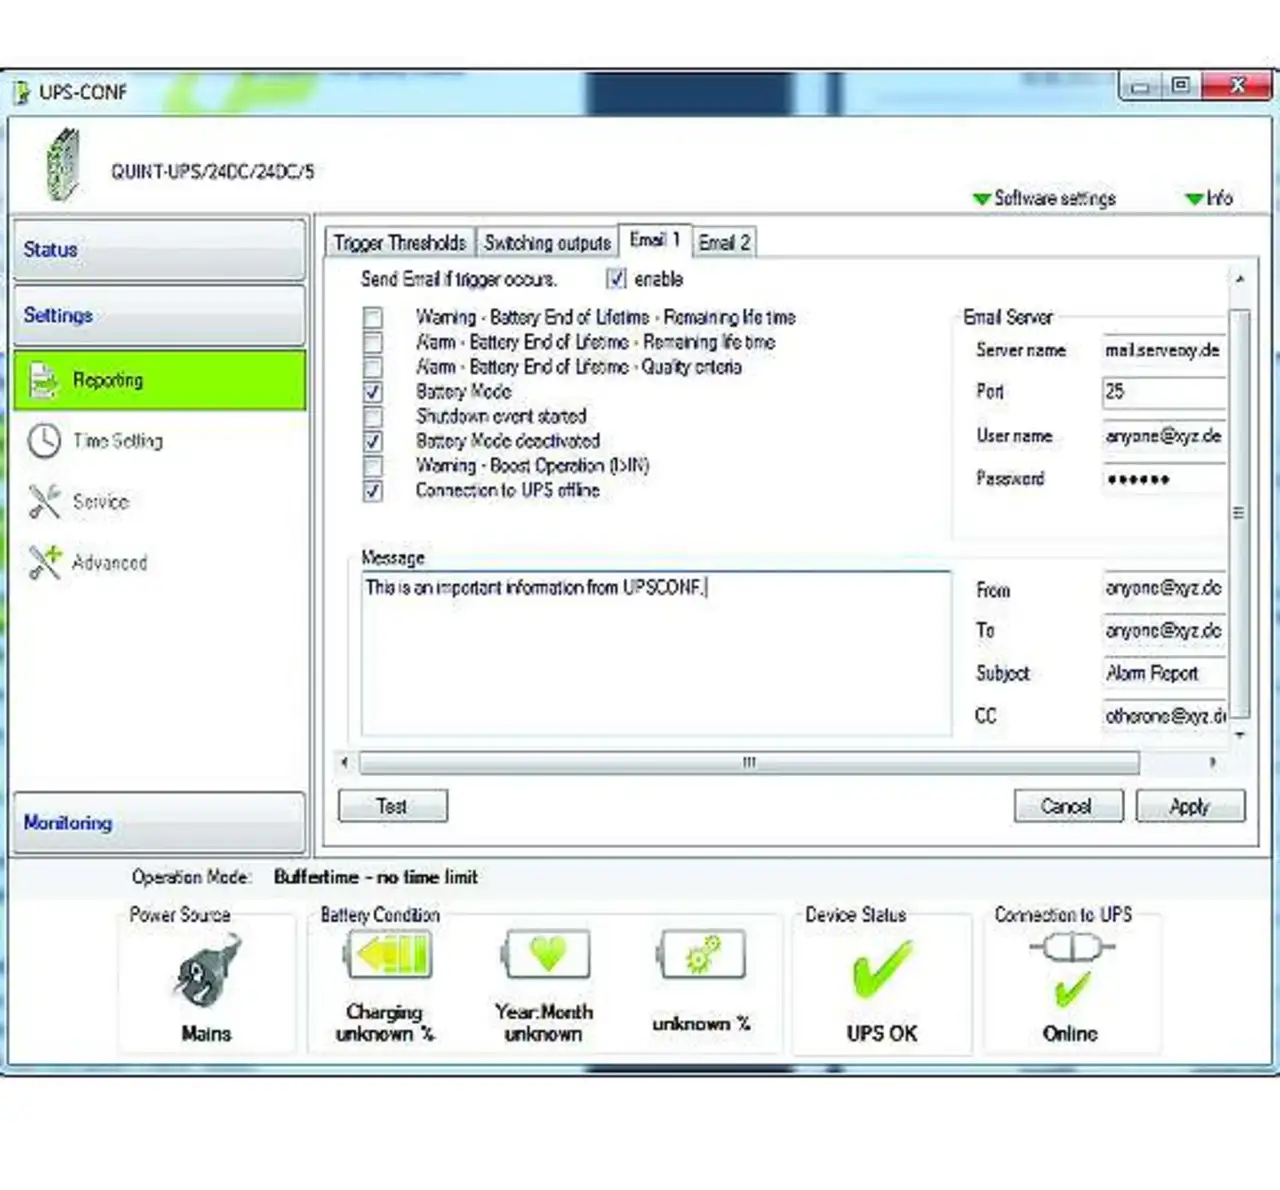Enable the Shutdown event started checkbox

coord(373,417)
